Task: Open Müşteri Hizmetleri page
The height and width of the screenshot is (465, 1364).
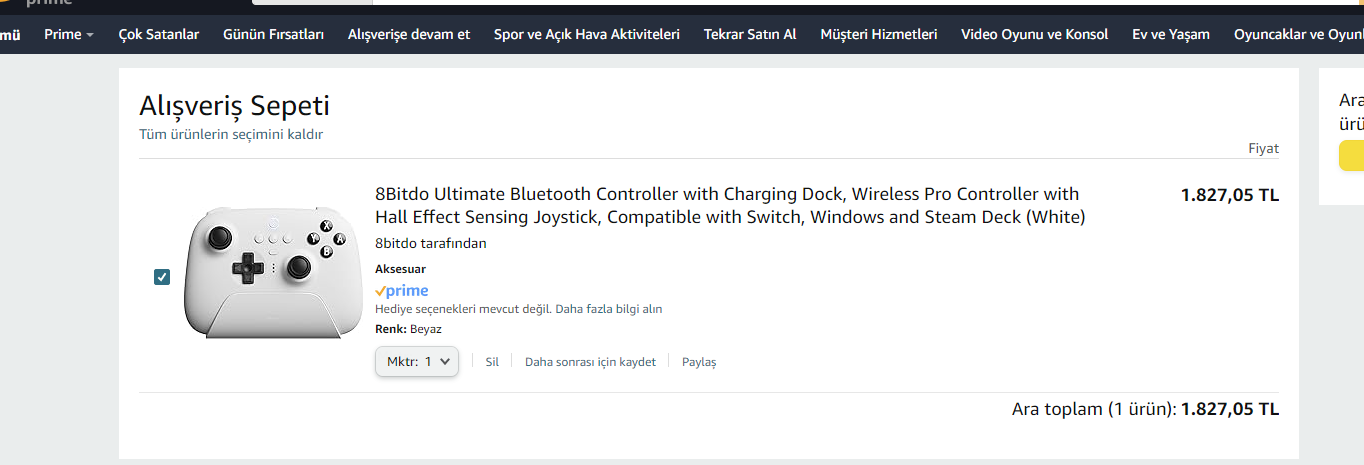Action: point(879,34)
